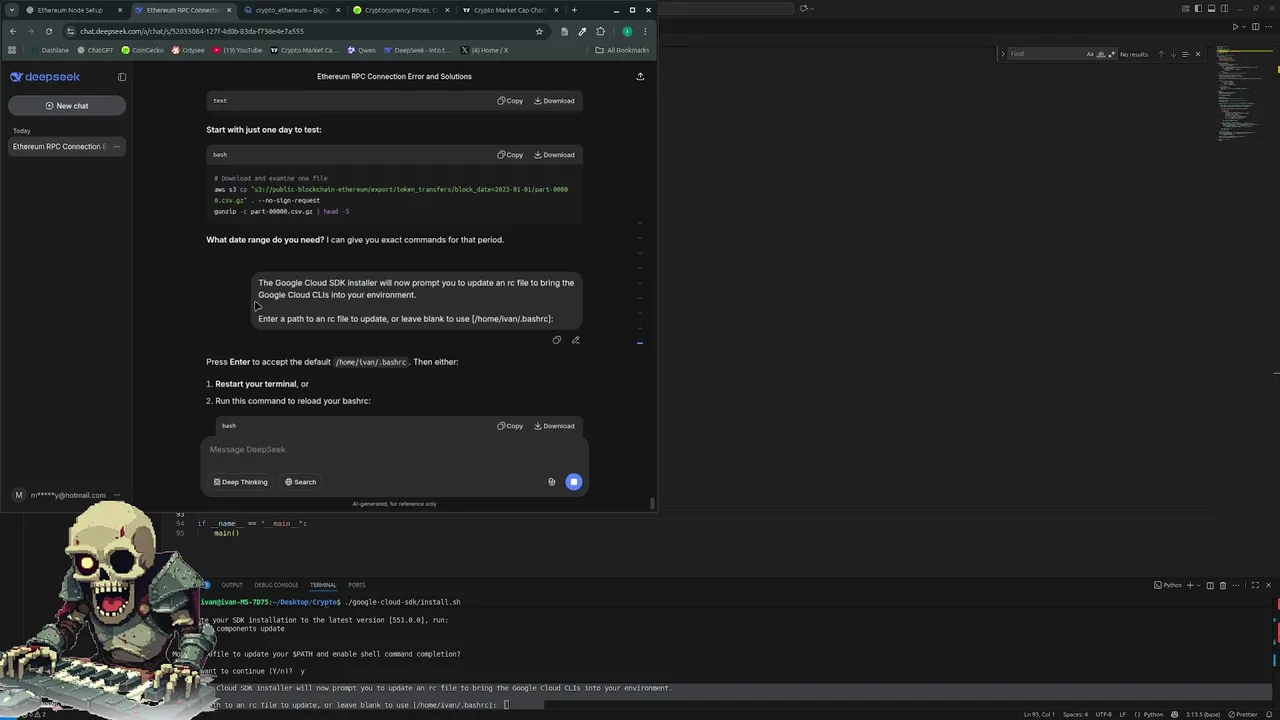The width and height of the screenshot is (1280, 720).
Task: Download the aws s3 bash code block
Action: pos(554,155)
